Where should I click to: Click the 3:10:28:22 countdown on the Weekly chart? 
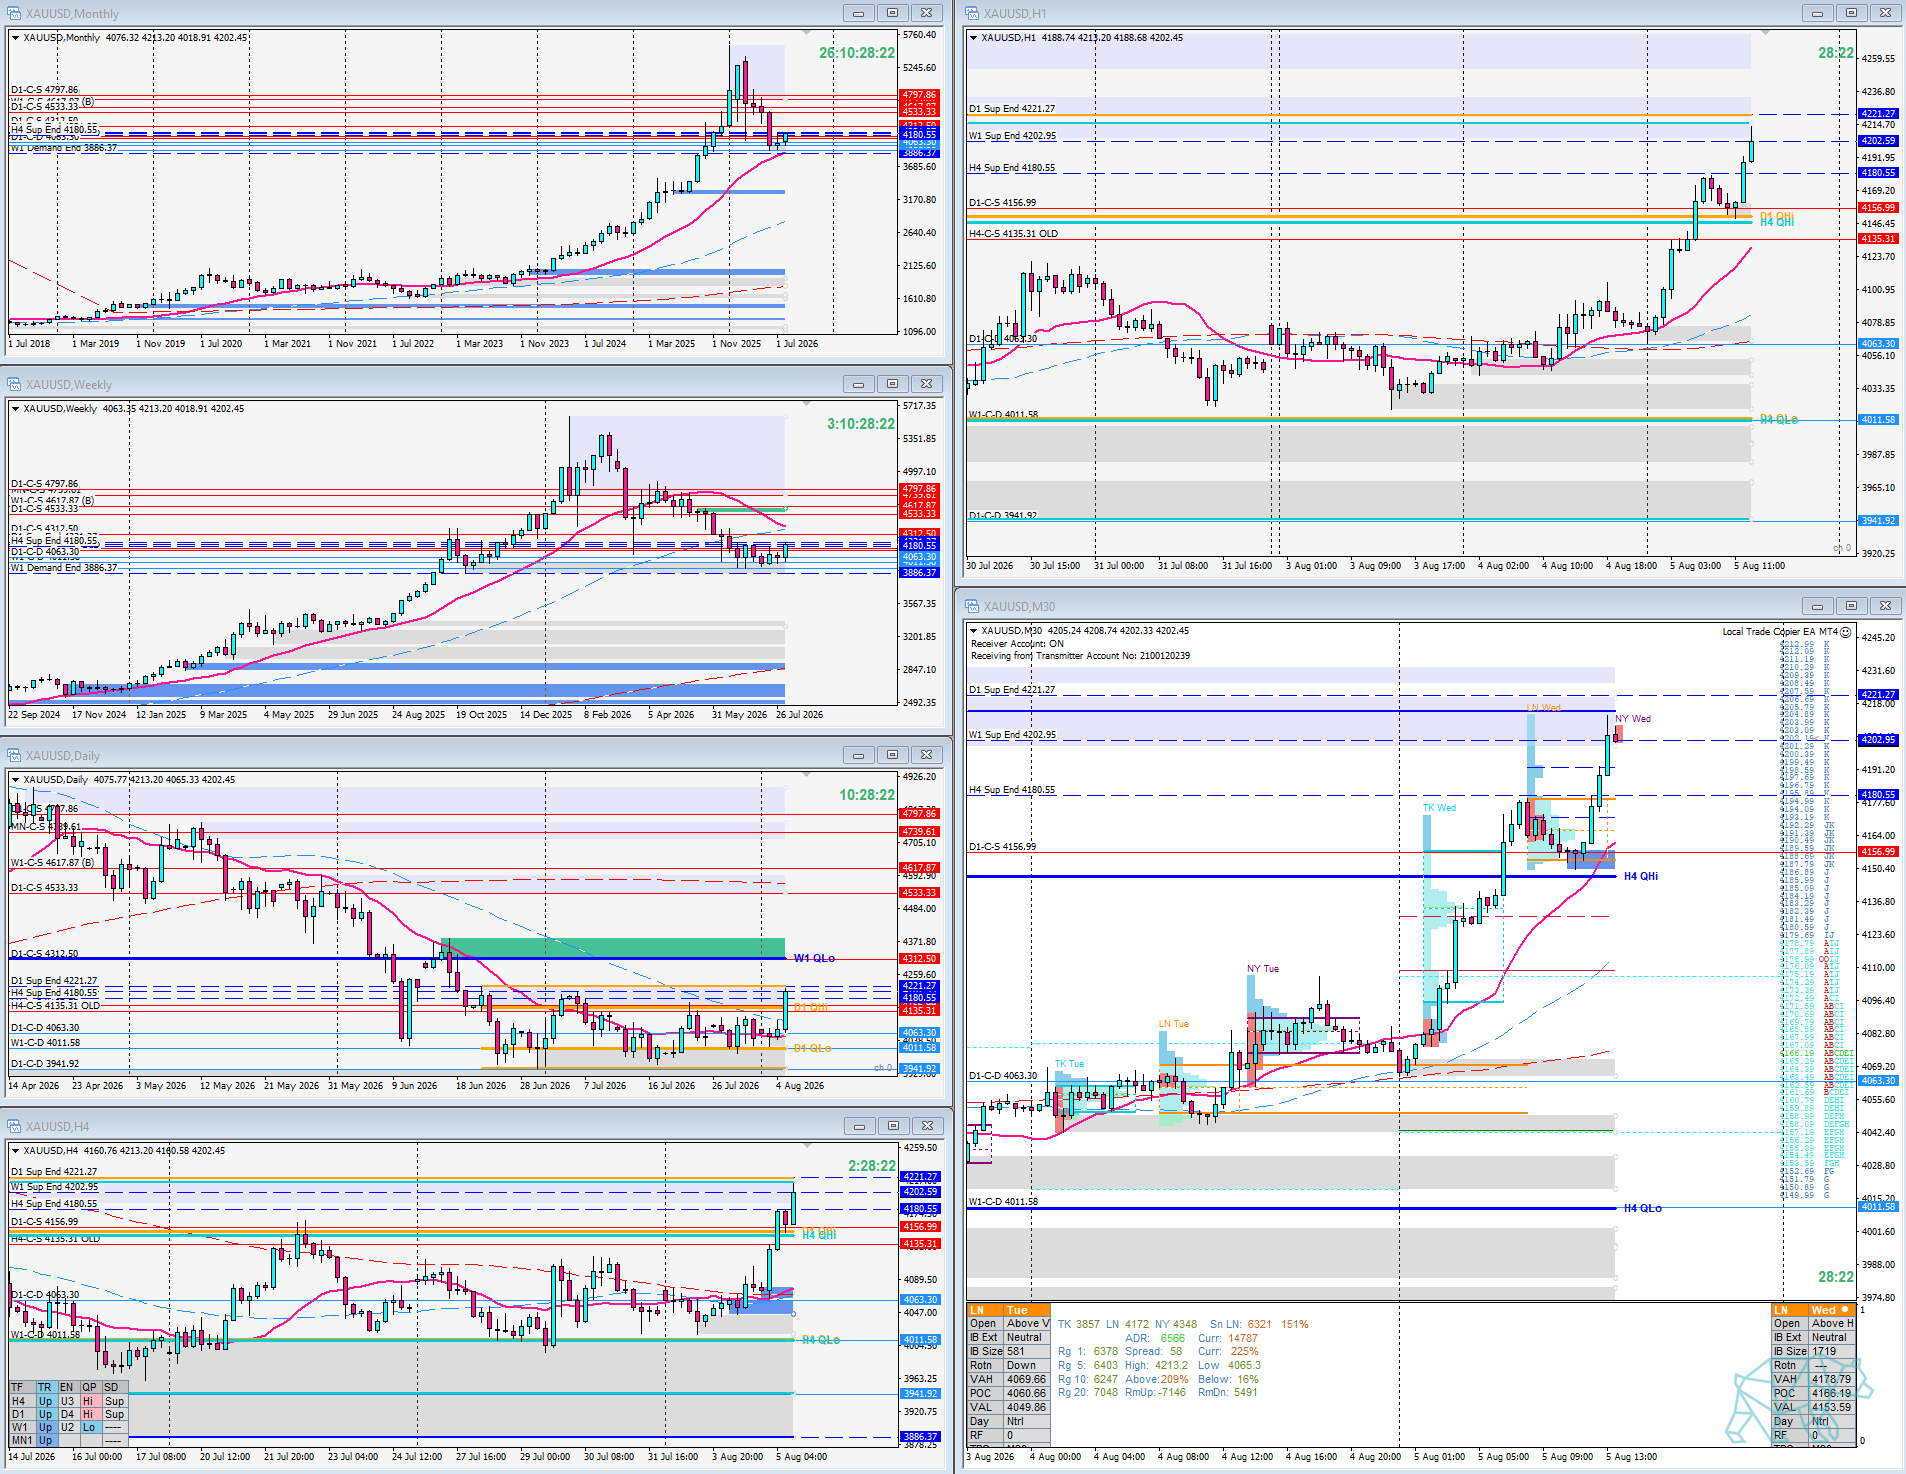pyautogui.click(x=861, y=424)
